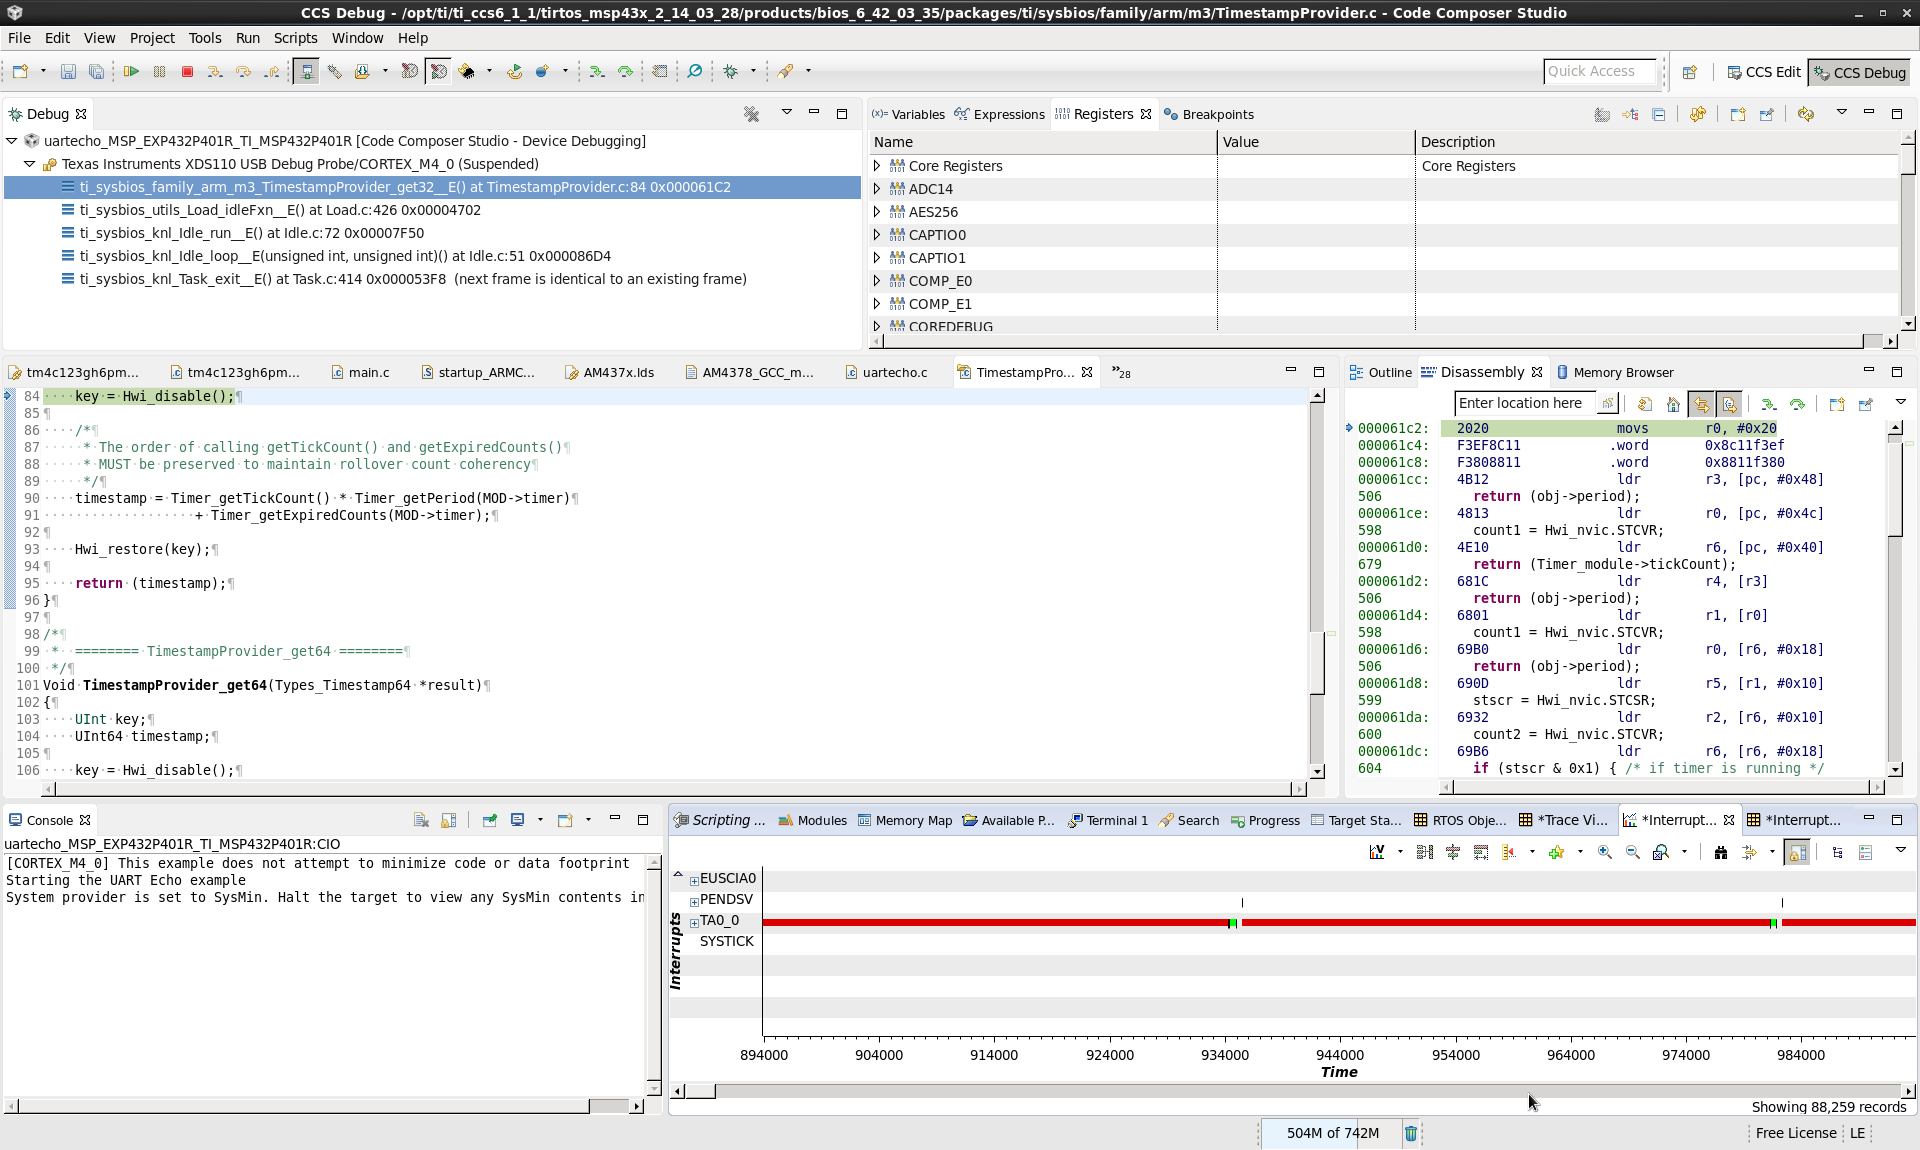
Task: Click the Quick Access search field
Action: [1599, 71]
